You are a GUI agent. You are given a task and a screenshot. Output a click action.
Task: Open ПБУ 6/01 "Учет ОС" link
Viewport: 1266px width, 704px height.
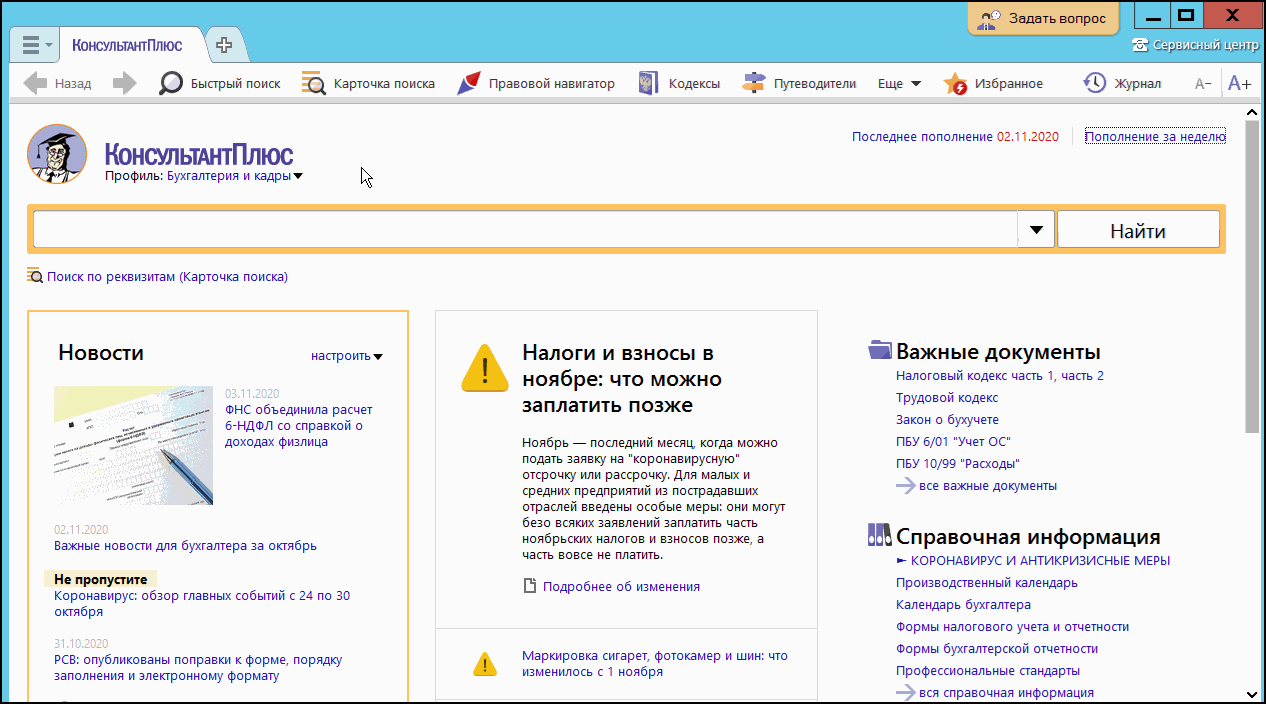(954, 442)
